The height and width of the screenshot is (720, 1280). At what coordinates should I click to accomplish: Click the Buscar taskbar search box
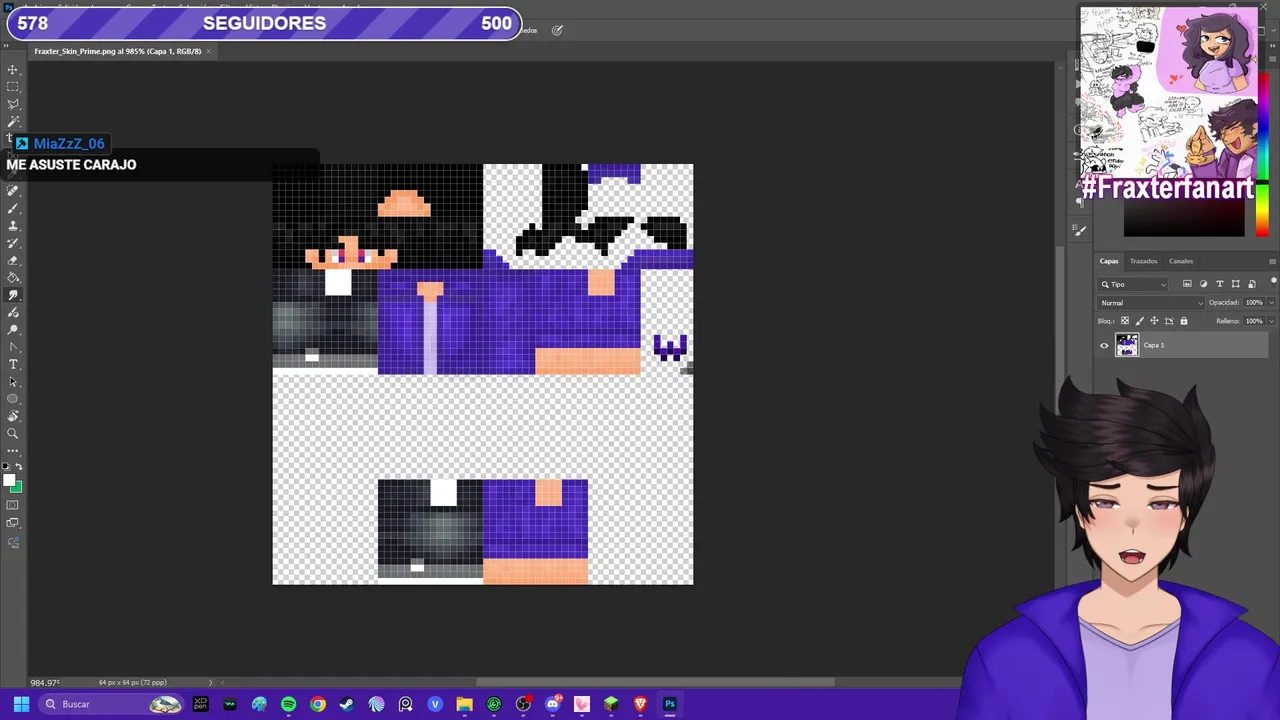pyautogui.click(x=112, y=704)
